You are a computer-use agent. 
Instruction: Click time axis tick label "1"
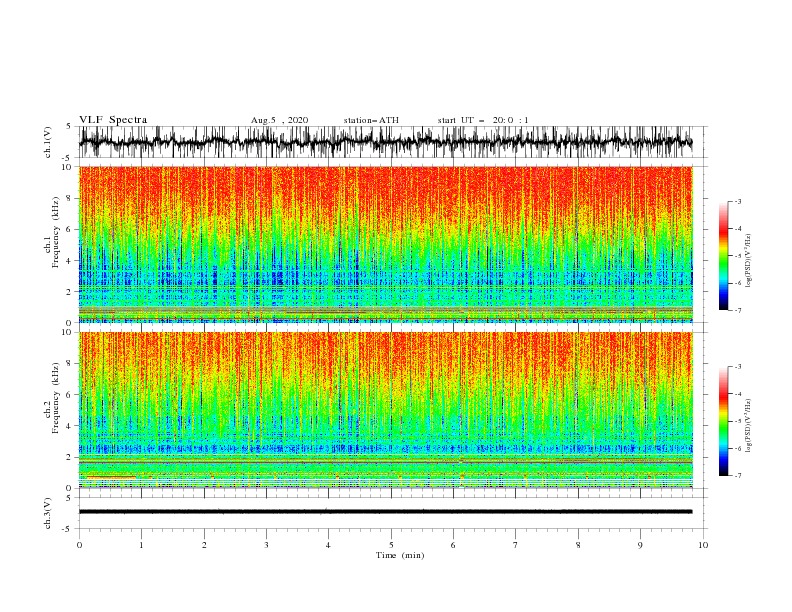[x=141, y=545]
